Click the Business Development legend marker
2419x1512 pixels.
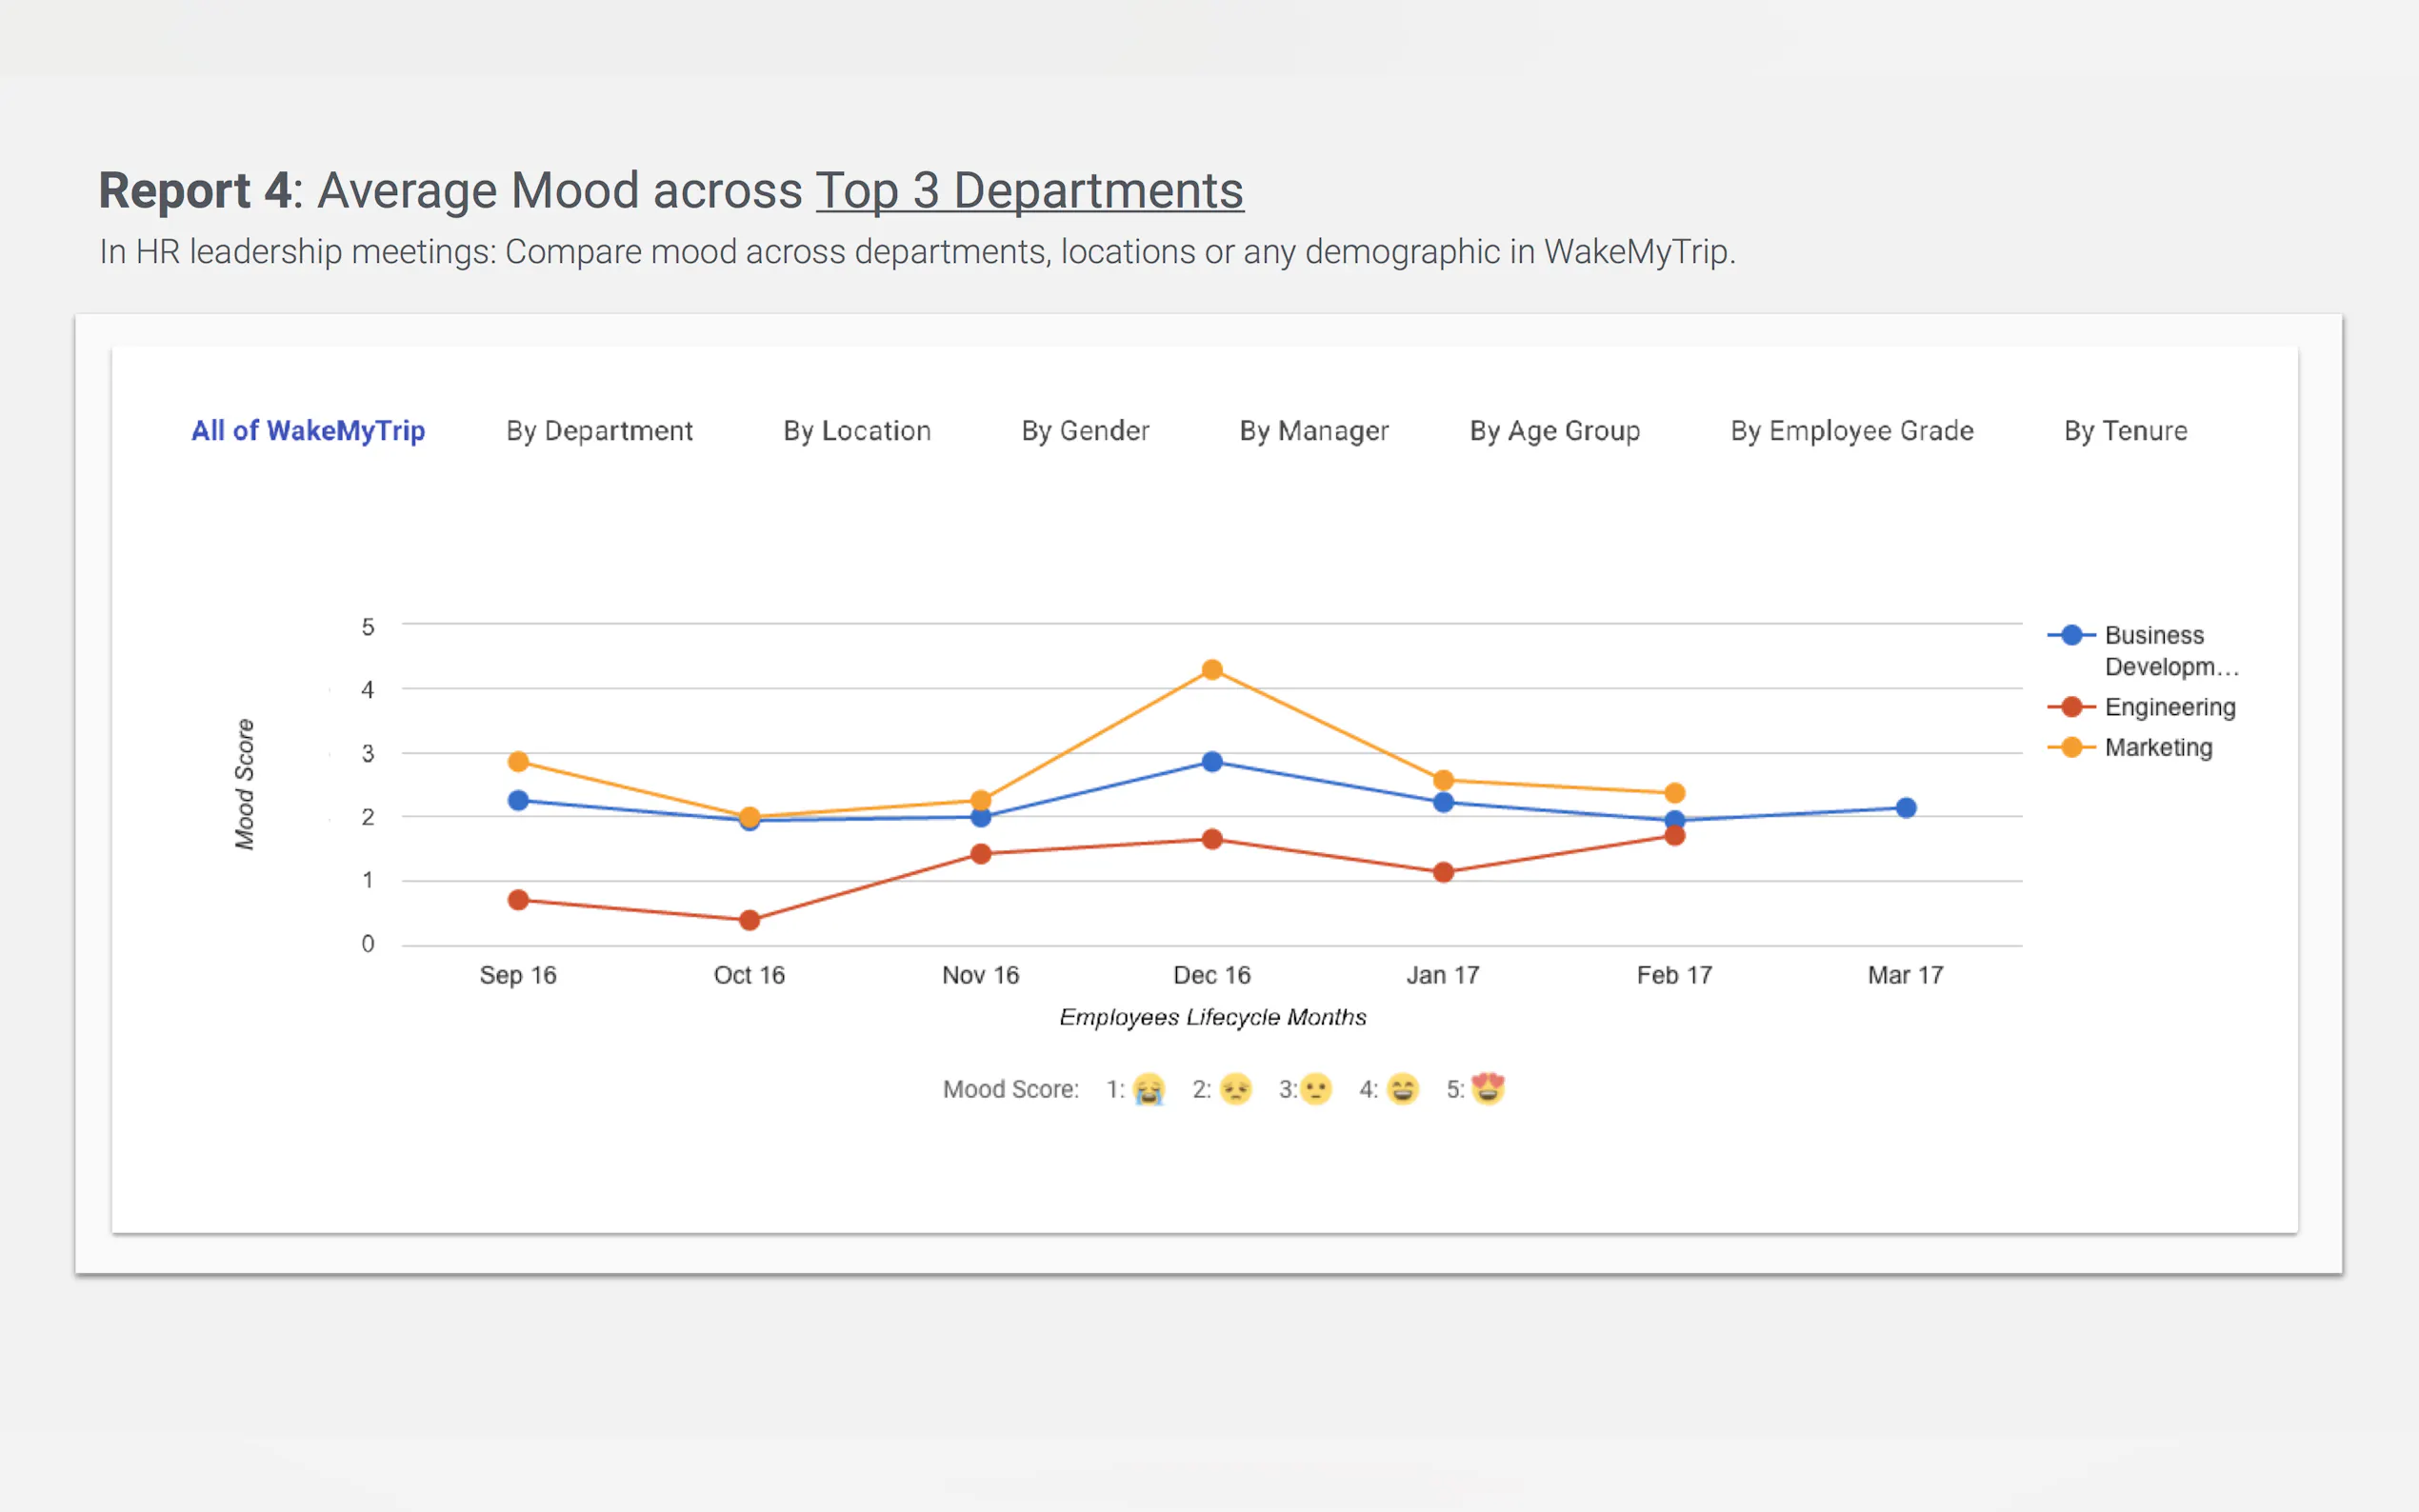coord(2071,635)
